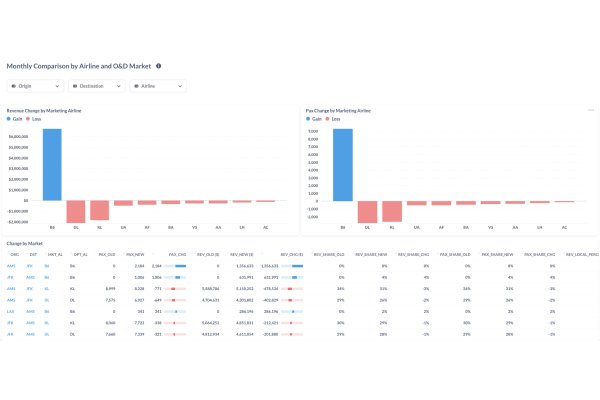Click the tag icon in the Airline filter
600x400 pixels.
click(x=136, y=87)
